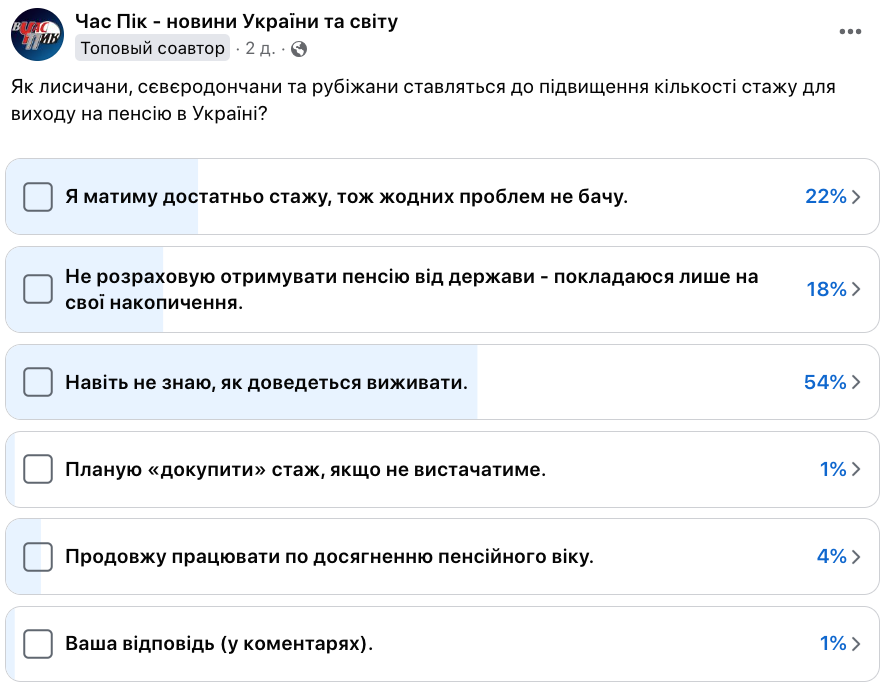Check the 'Планую «докупити» стаж' box
This screenshot has height=688, width=888.
[x=38, y=469]
